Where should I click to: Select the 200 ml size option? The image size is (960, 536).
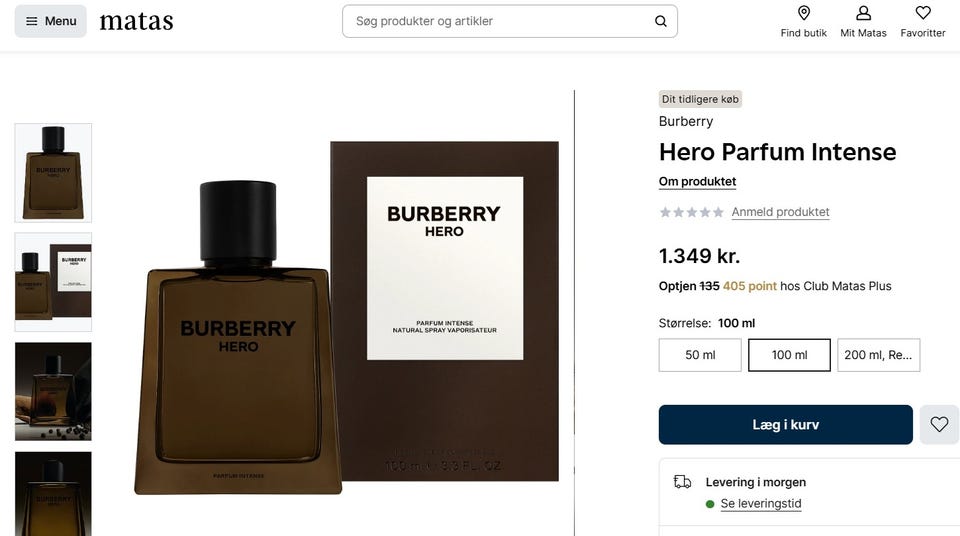point(878,355)
